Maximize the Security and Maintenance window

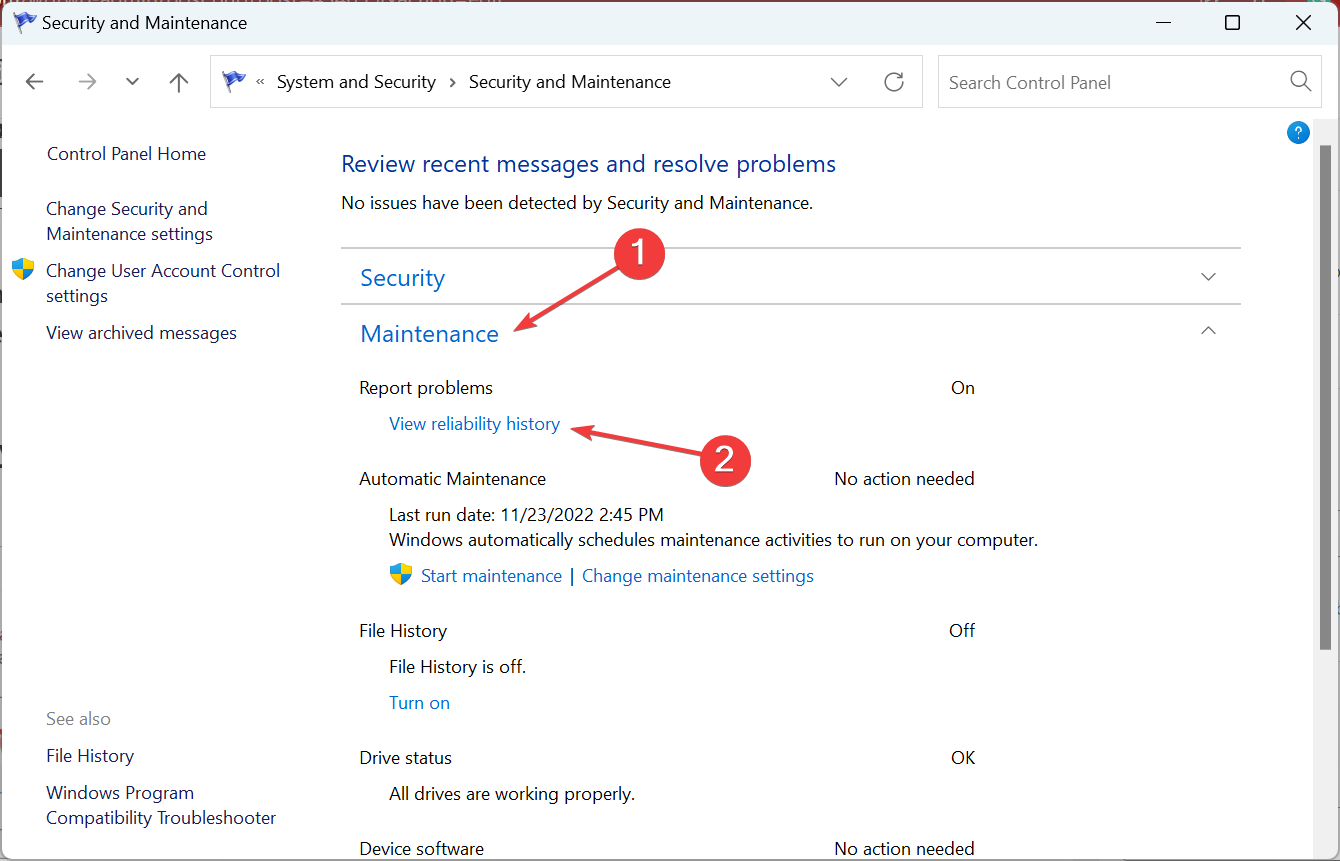(1232, 22)
